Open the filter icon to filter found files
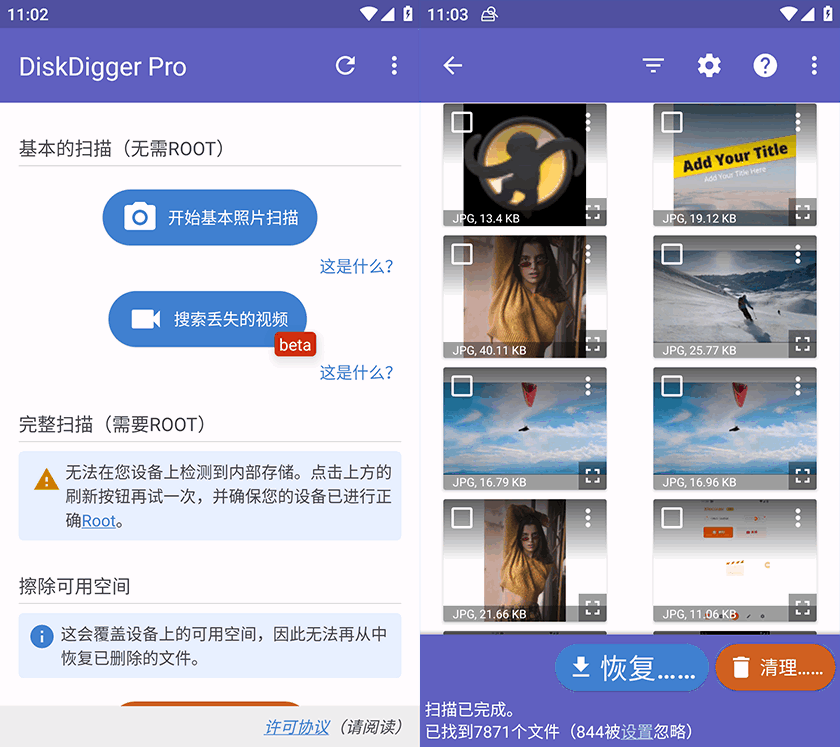 pos(653,66)
